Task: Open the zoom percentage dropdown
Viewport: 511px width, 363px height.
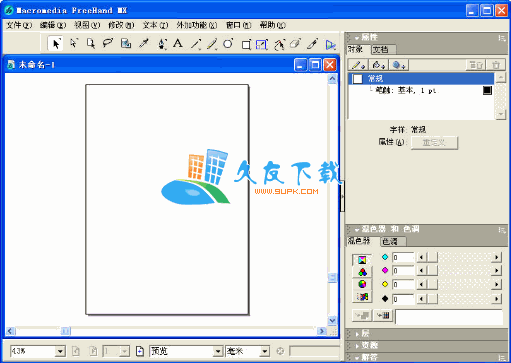Action: [x=60, y=351]
